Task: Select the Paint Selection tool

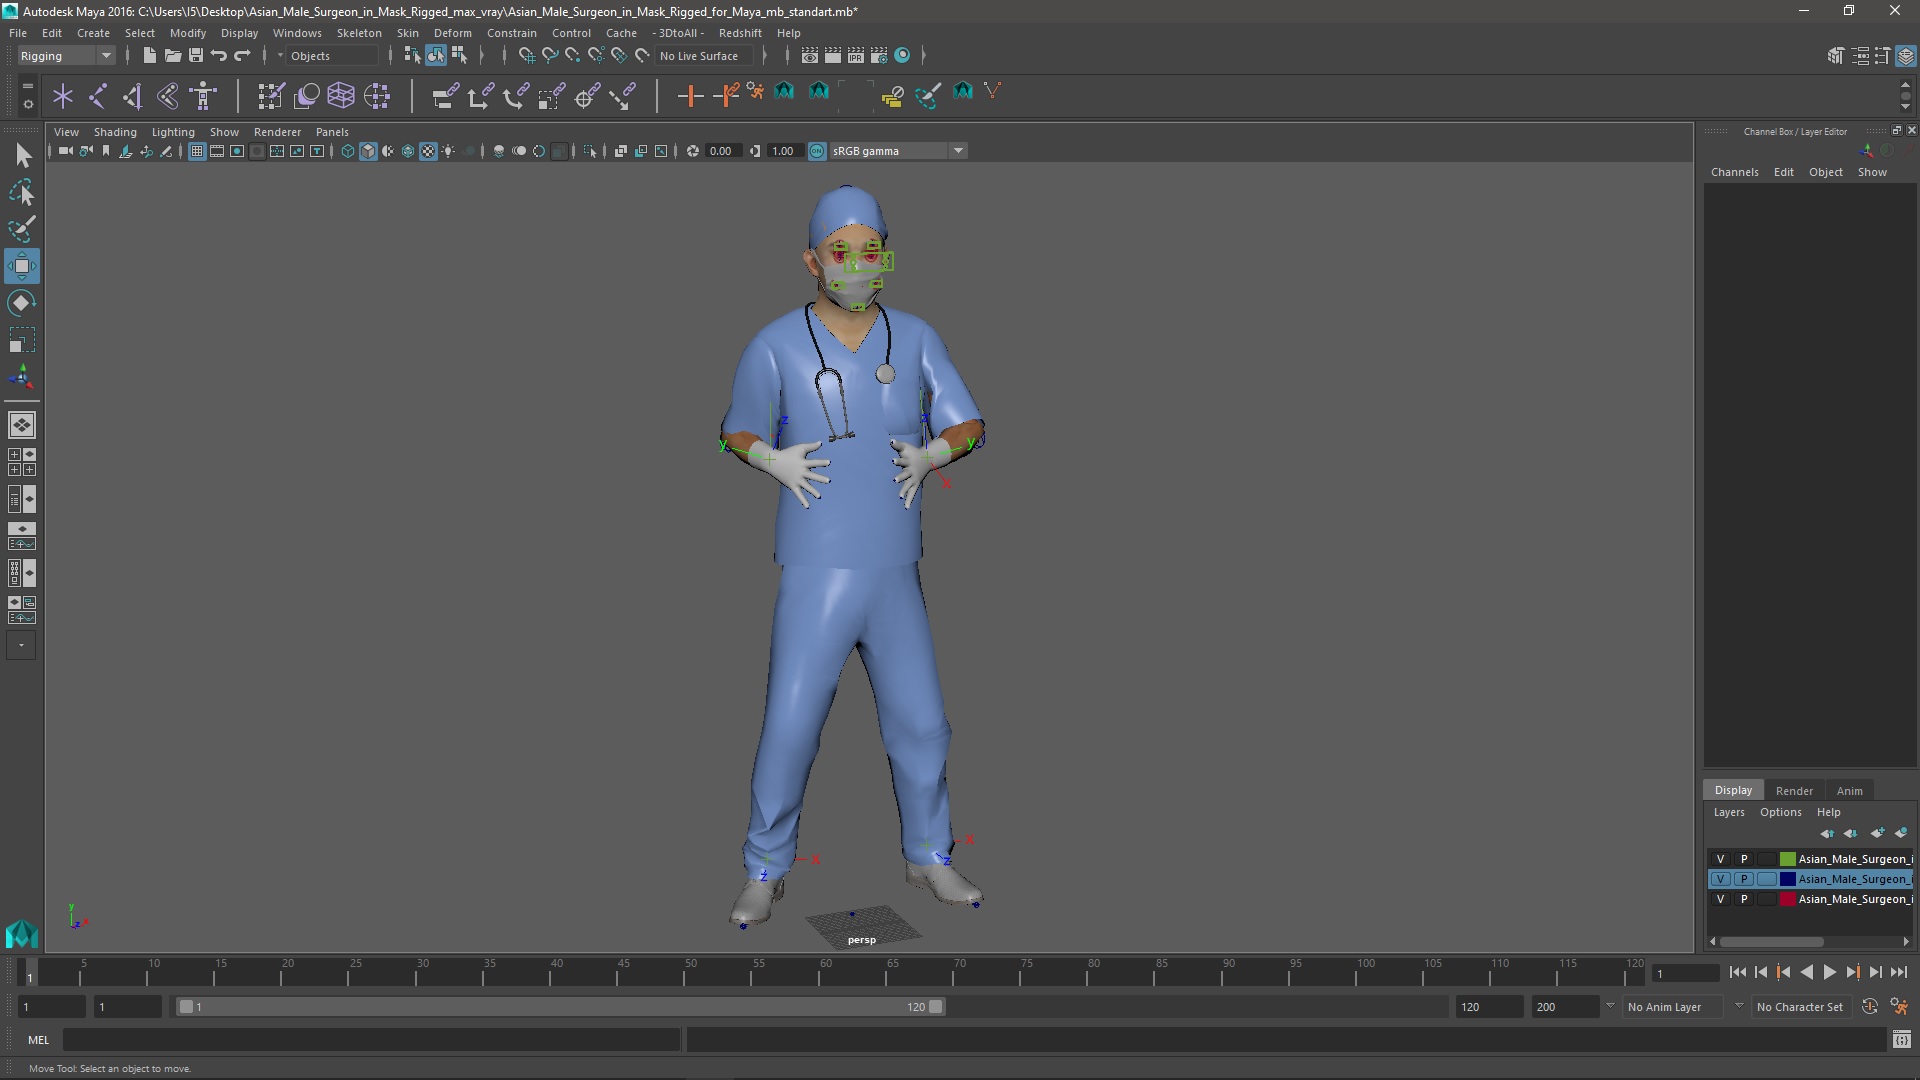Action: pyautogui.click(x=22, y=229)
